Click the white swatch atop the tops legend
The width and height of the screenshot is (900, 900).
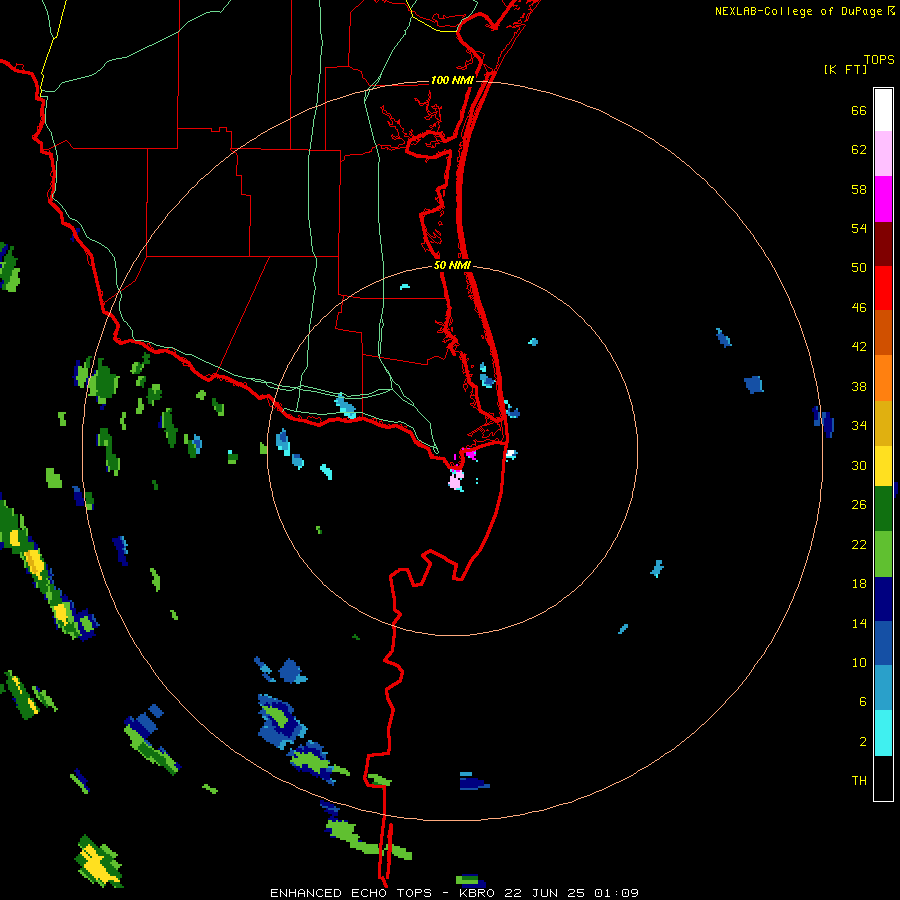coord(883,110)
